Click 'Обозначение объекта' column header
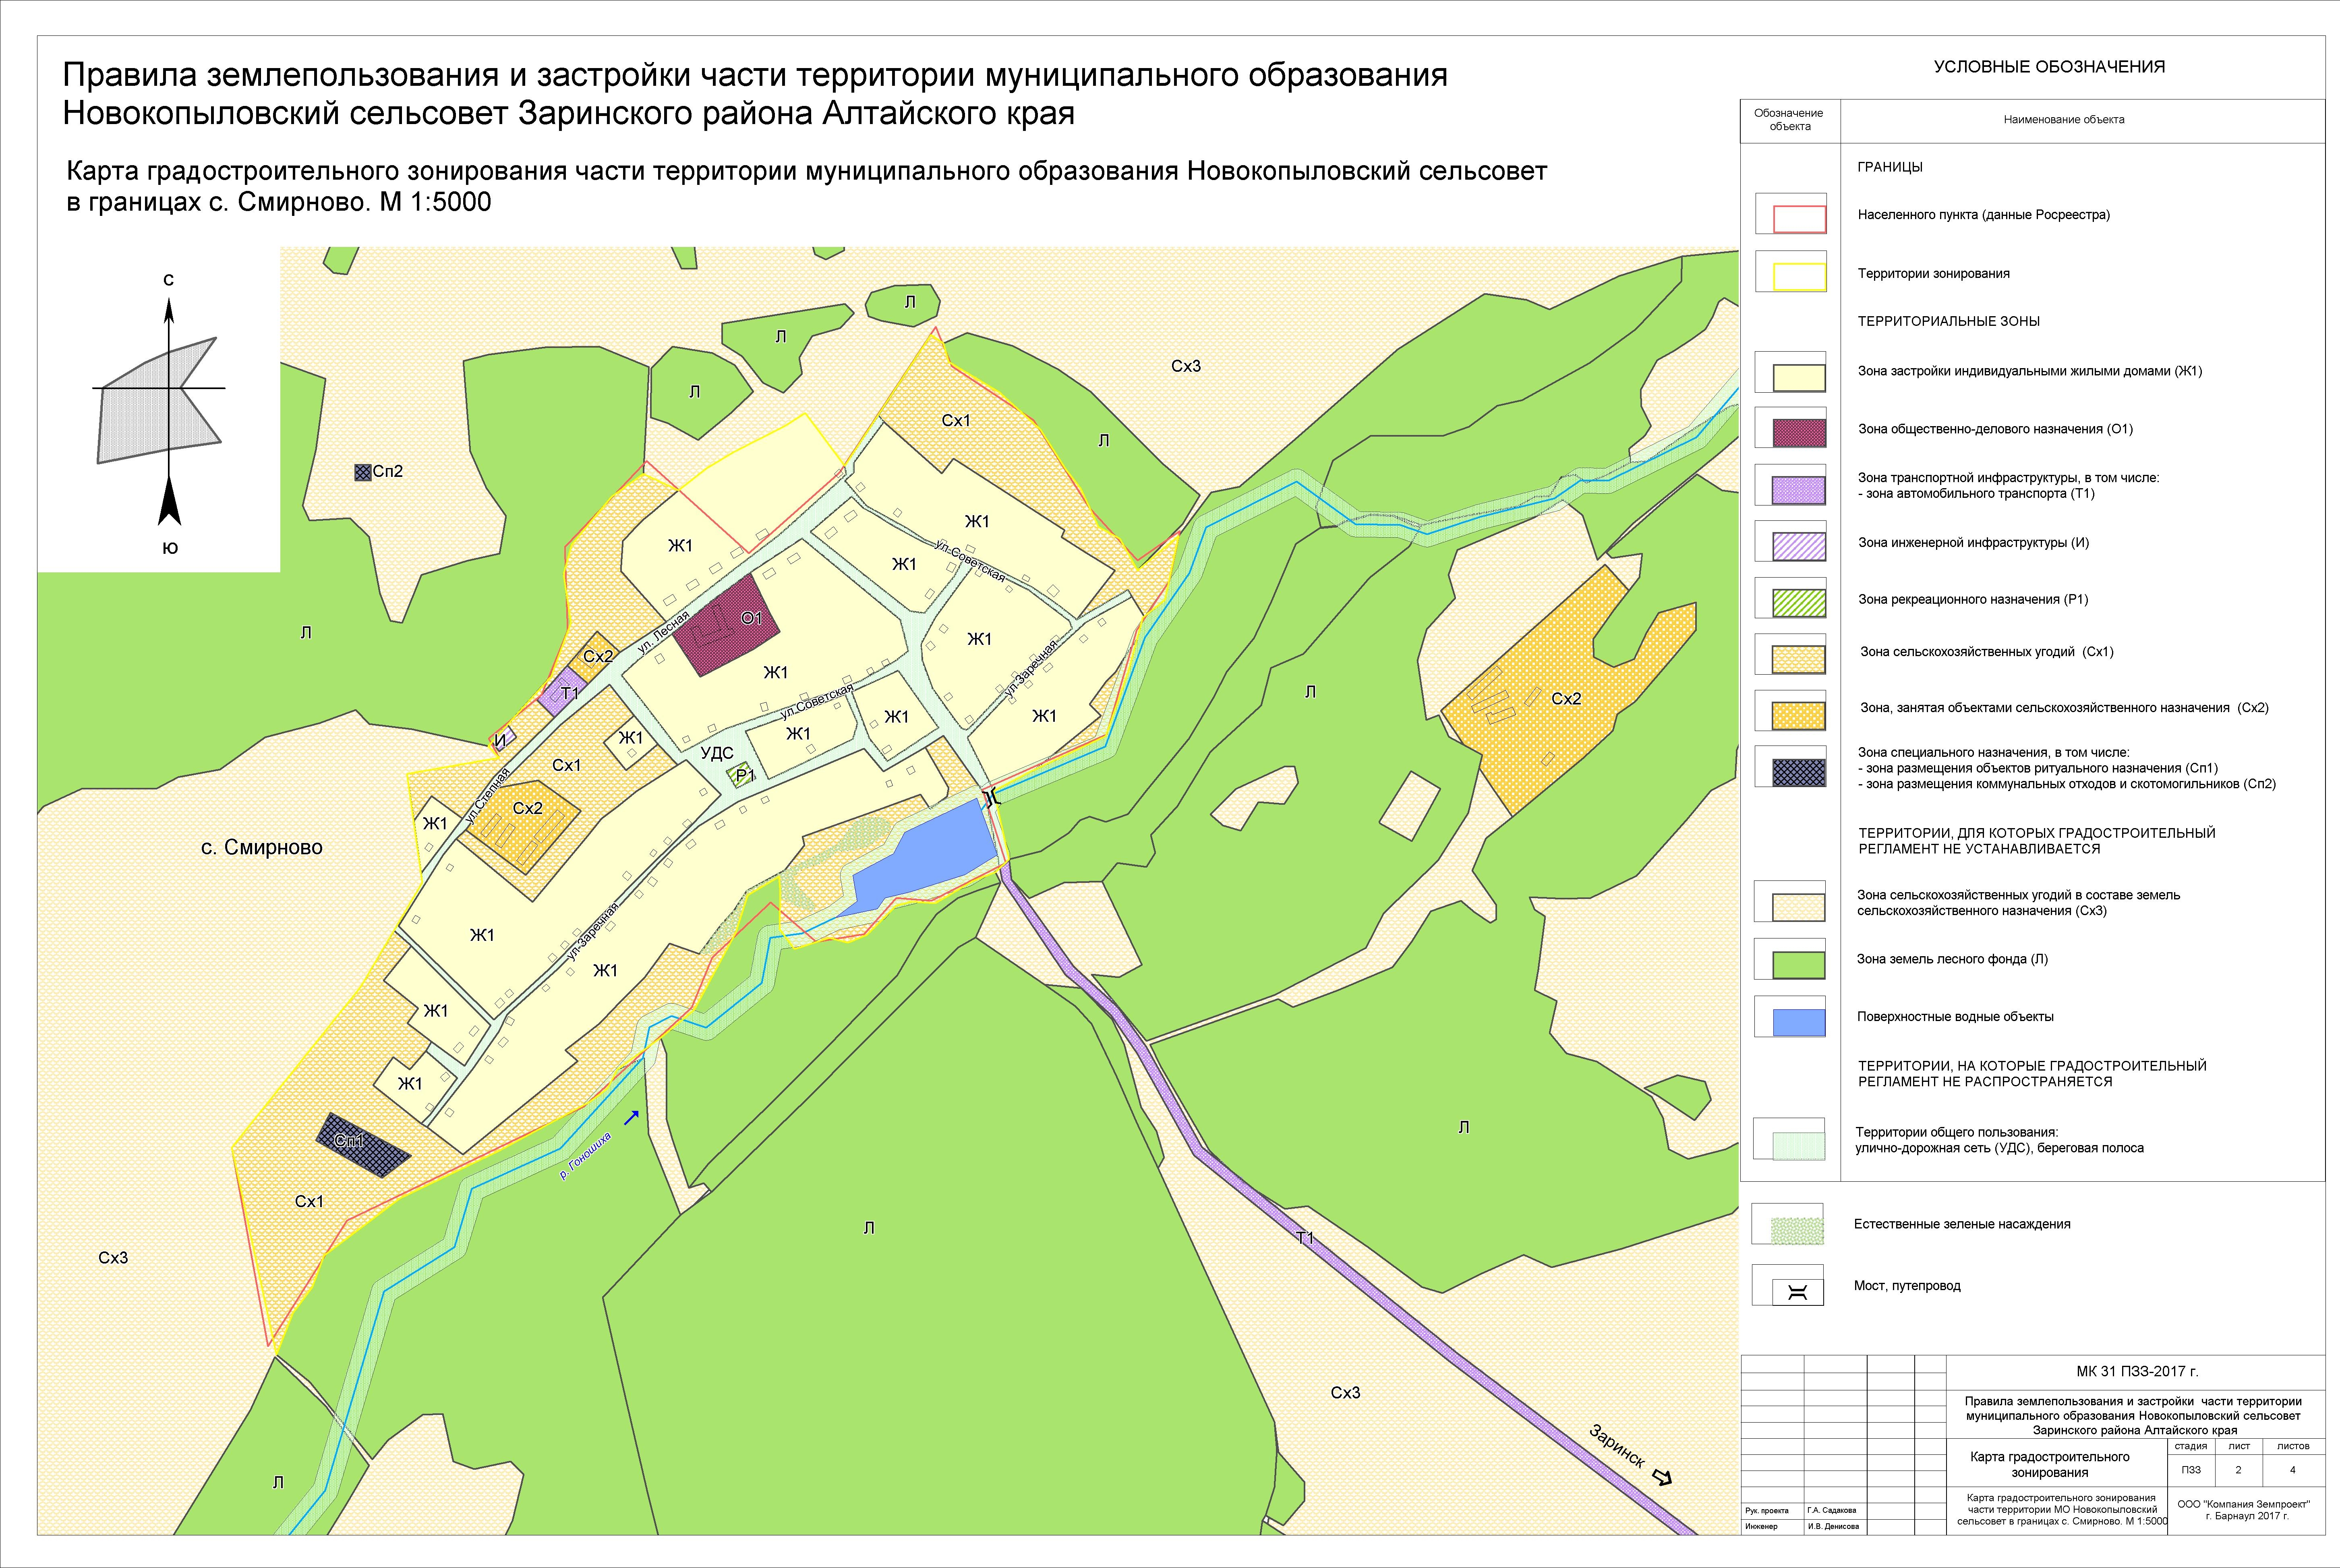 (1789, 120)
